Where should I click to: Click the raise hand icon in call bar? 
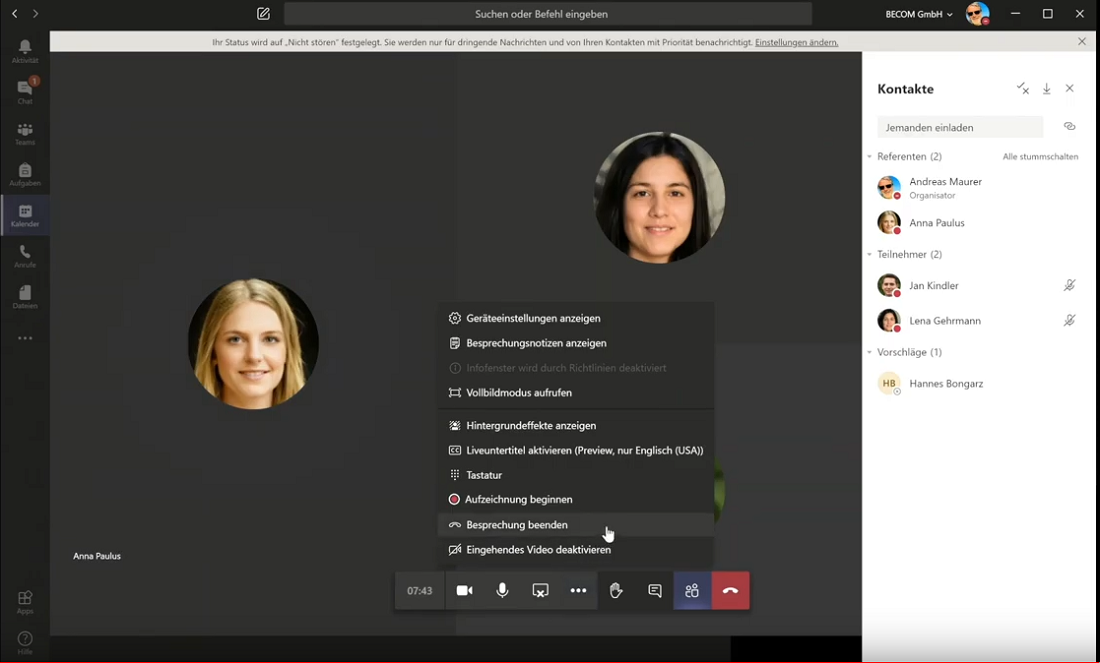616,591
